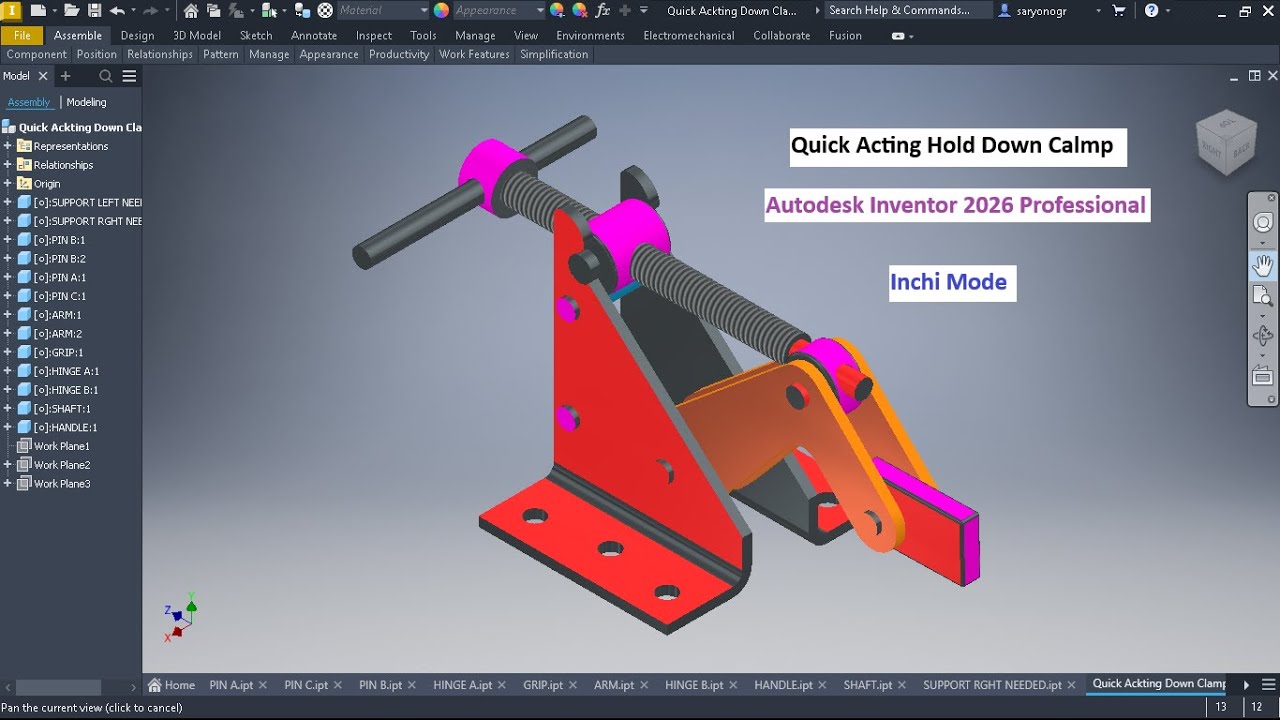The height and width of the screenshot is (720, 1280).
Task: Open the Component panel label
Action: (x=37, y=54)
